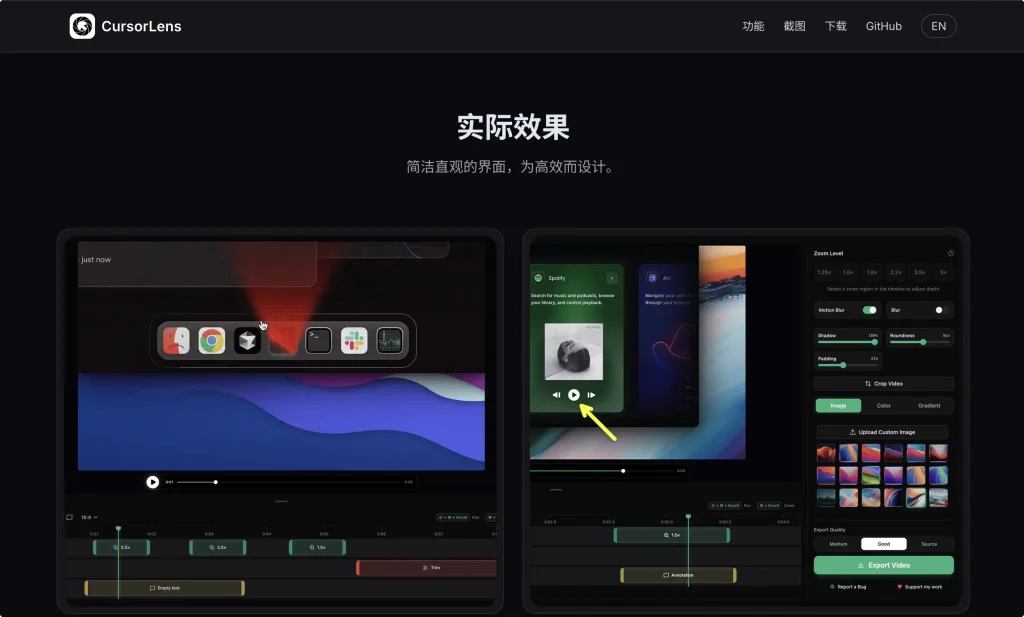Image resolution: width=1024 pixels, height=617 pixels.
Task: Click the Finder icon in the dock
Action: point(176,341)
